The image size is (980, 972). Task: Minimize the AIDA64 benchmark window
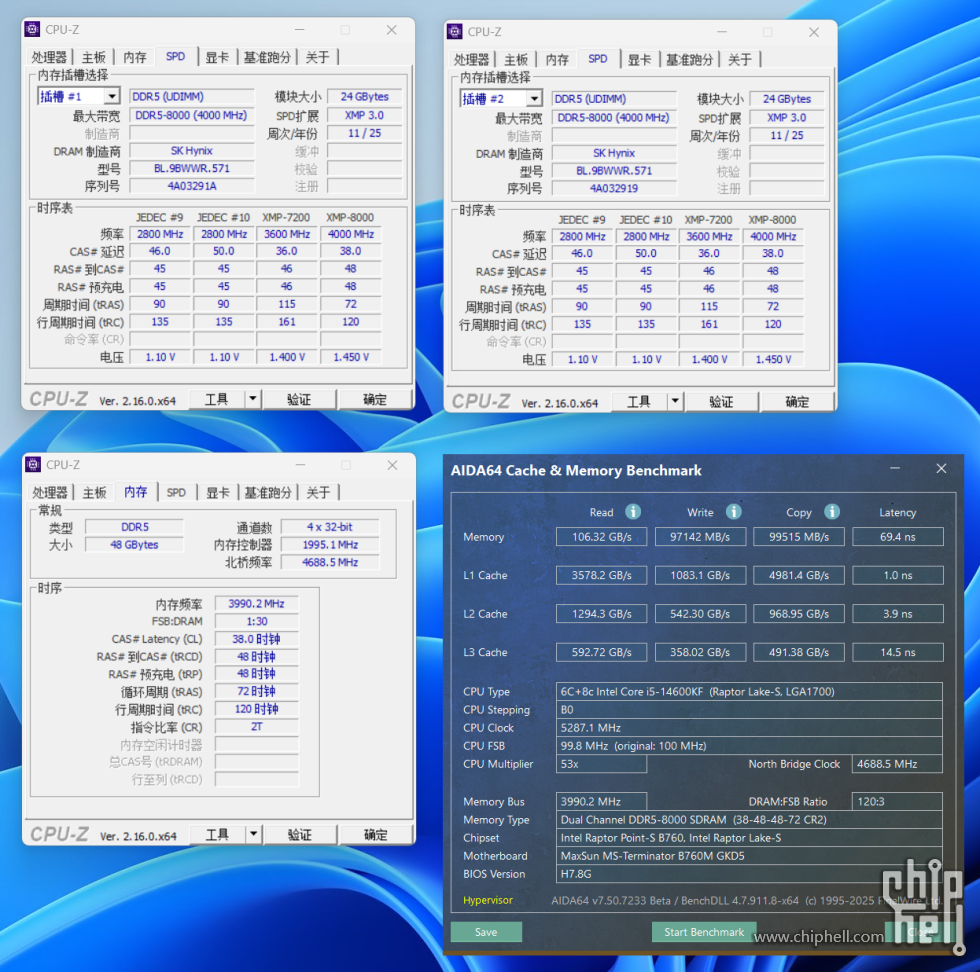pyautogui.click(x=895, y=468)
